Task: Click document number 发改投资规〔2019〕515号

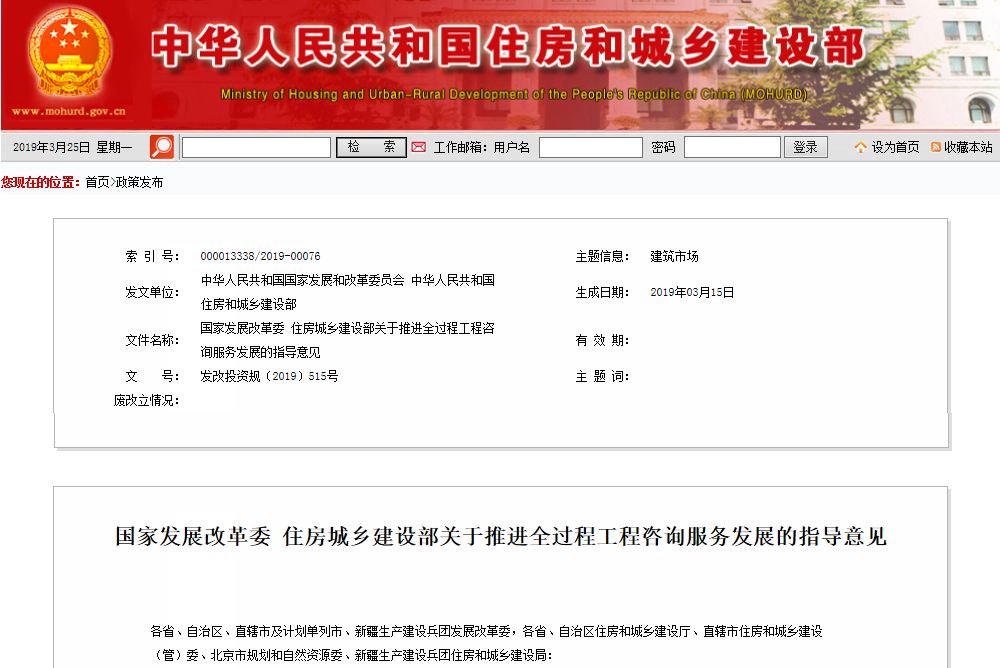Action: pyautogui.click(x=269, y=376)
